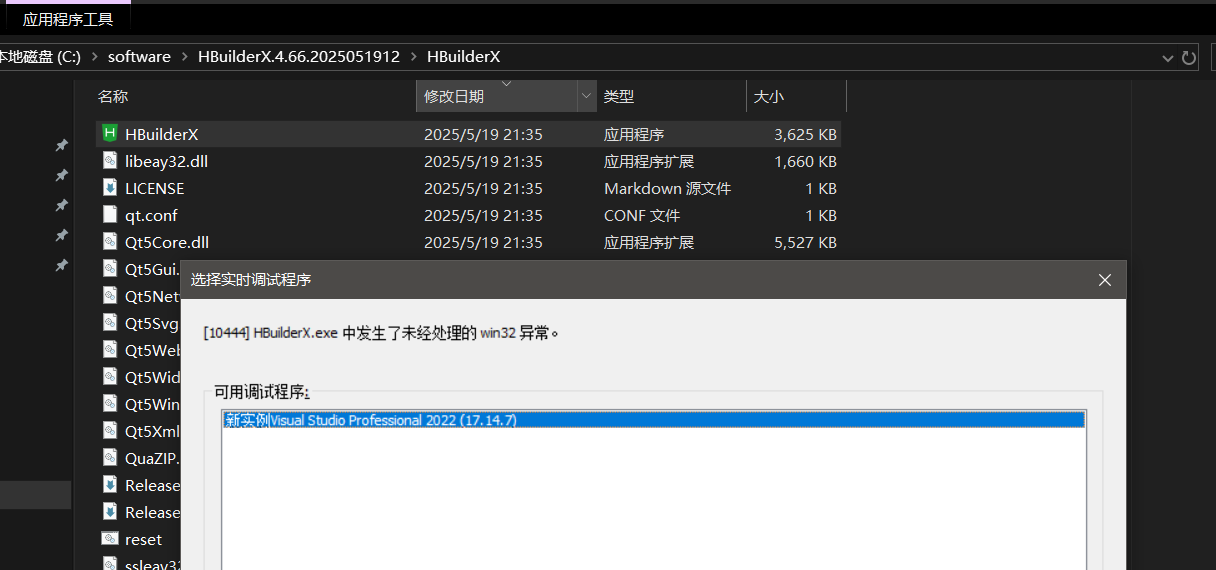Image resolution: width=1216 pixels, height=570 pixels.
Task: Select the qt.conf file name
Action: 151,215
